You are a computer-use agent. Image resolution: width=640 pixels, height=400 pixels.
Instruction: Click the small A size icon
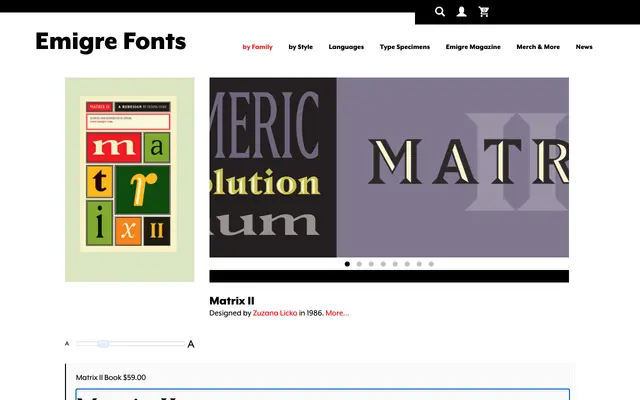(67, 344)
